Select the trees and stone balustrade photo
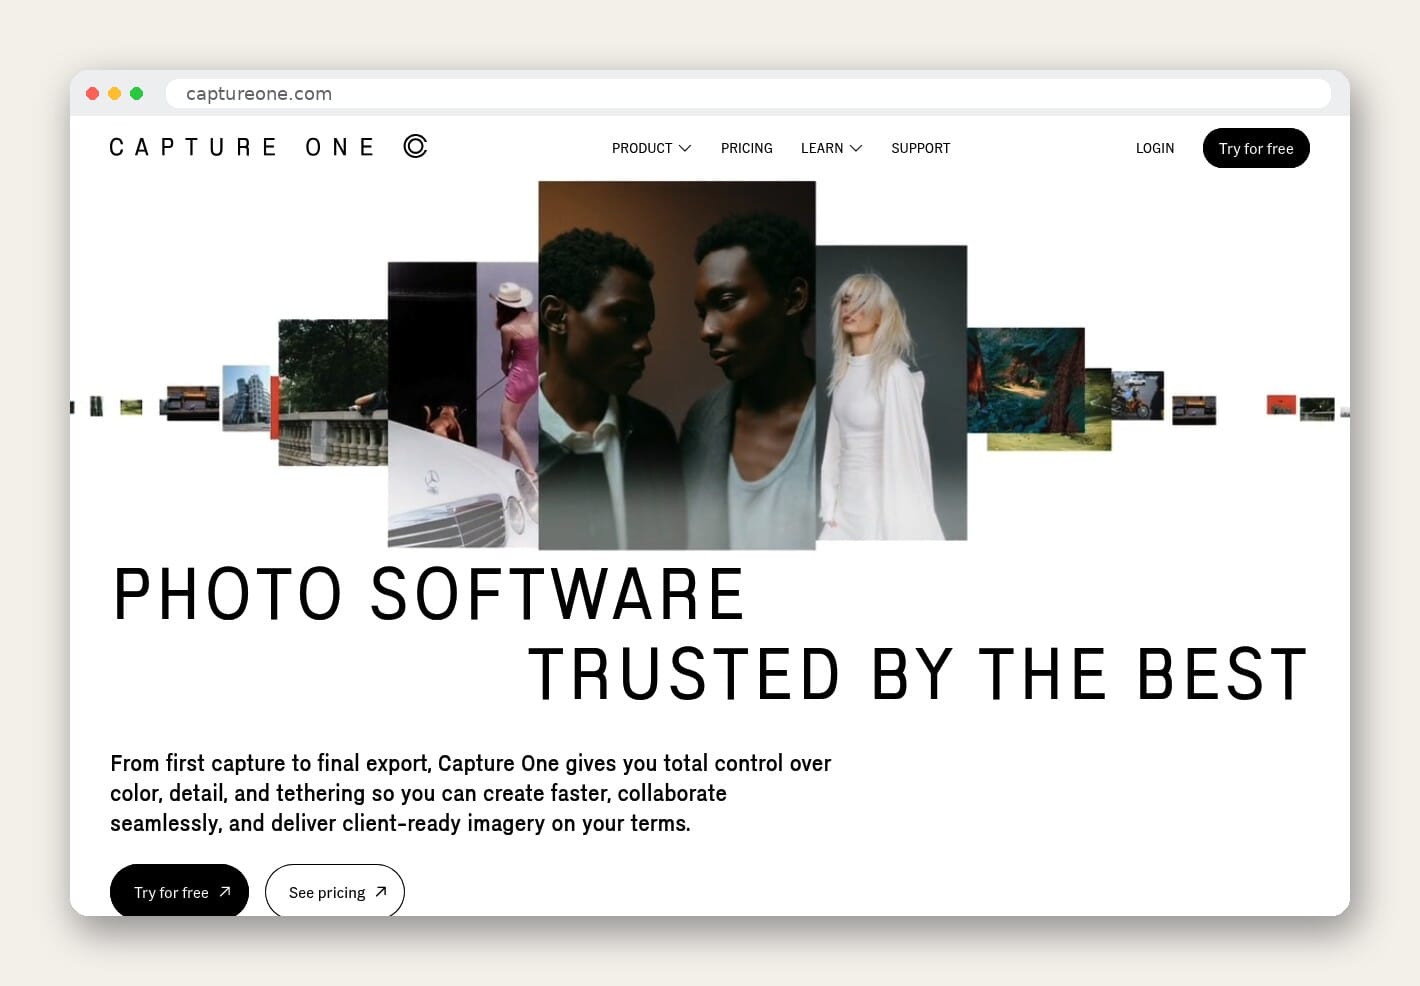This screenshot has width=1420, height=986. (x=332, y=392)
